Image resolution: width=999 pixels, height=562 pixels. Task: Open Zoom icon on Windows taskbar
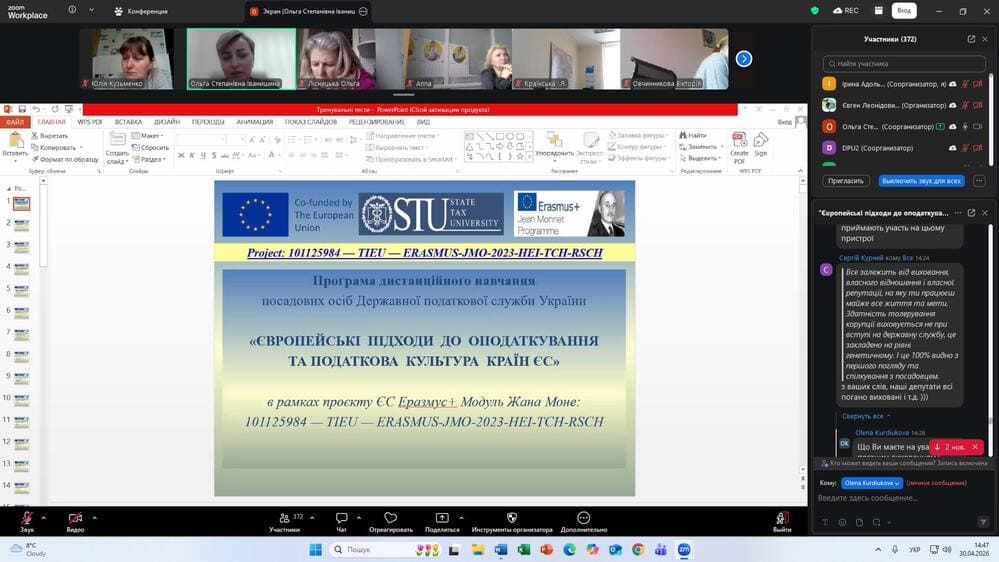coord(684,549)
